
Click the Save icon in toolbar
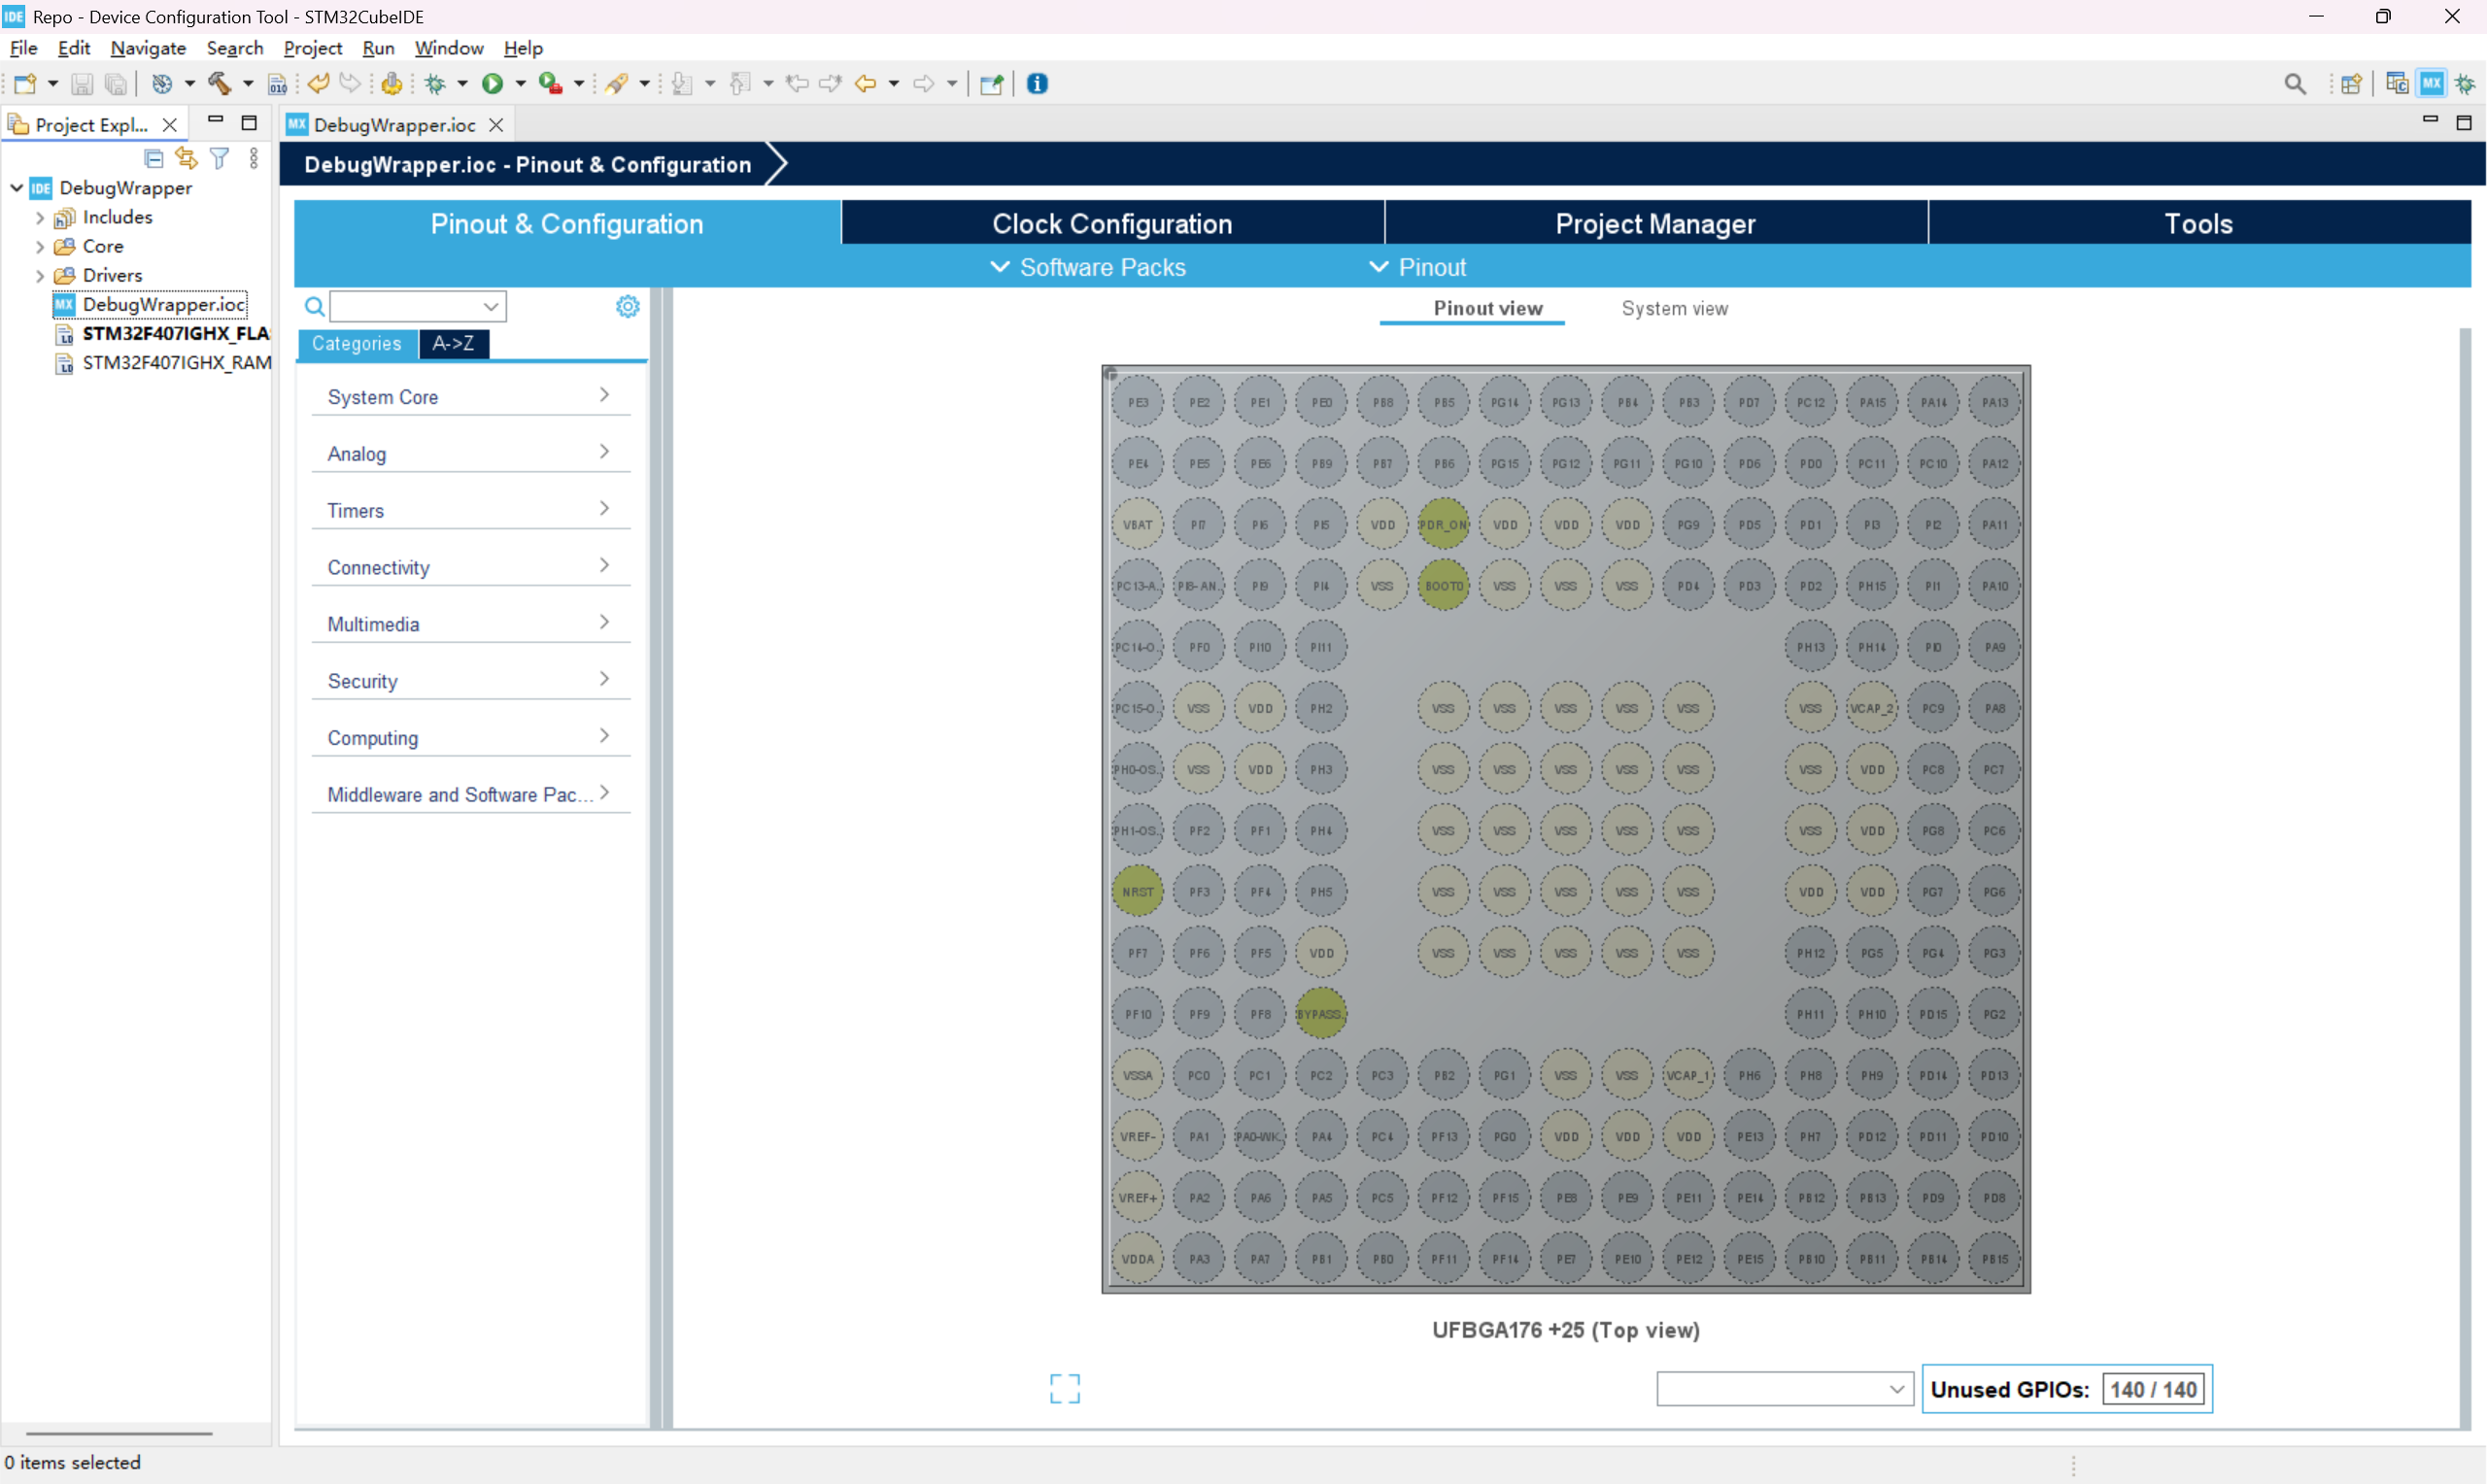point(82,84)
